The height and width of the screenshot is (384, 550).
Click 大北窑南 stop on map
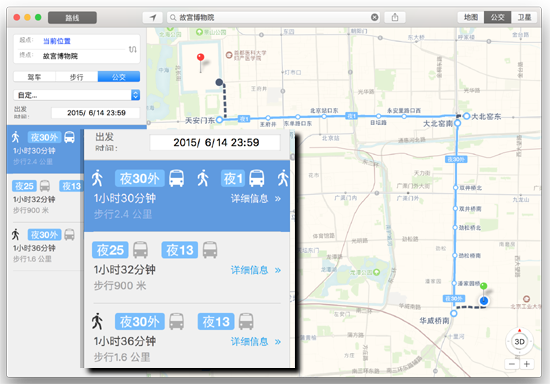[x=458, y=123]
